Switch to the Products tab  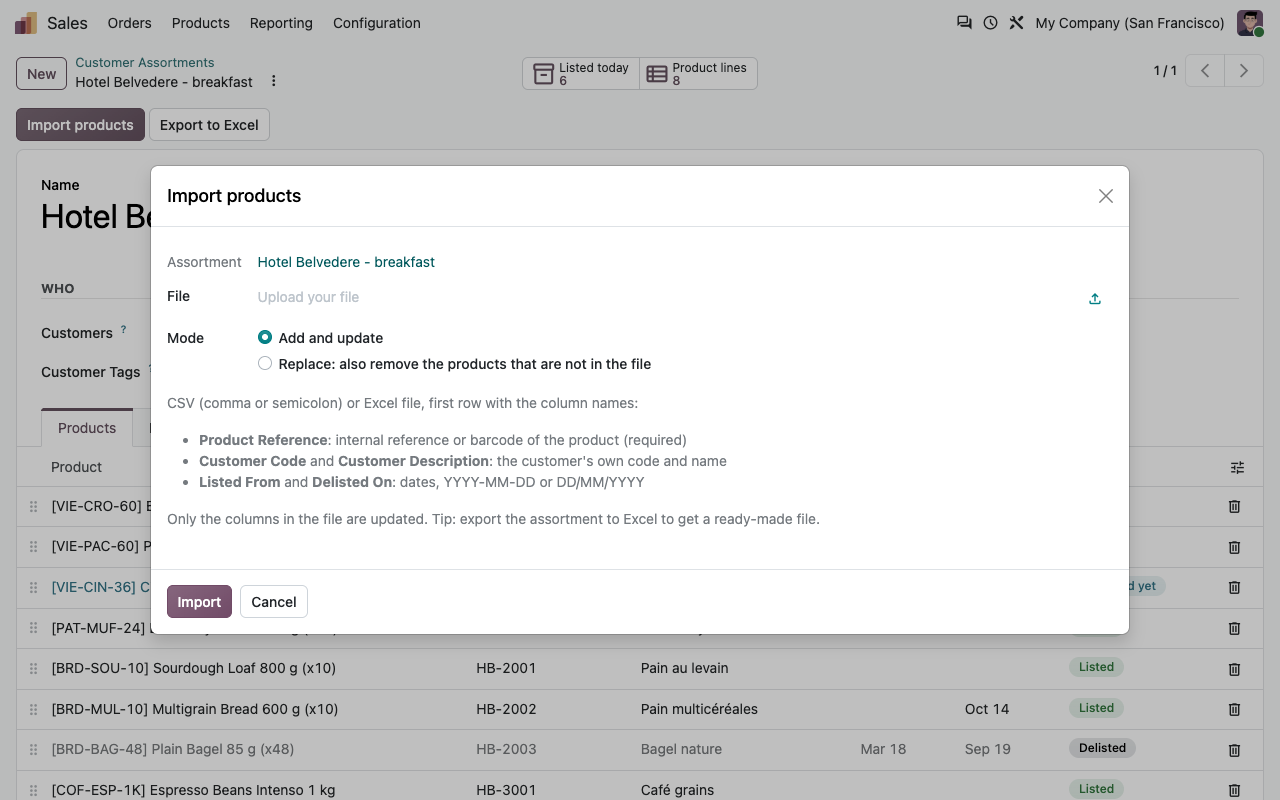(87, 428)
